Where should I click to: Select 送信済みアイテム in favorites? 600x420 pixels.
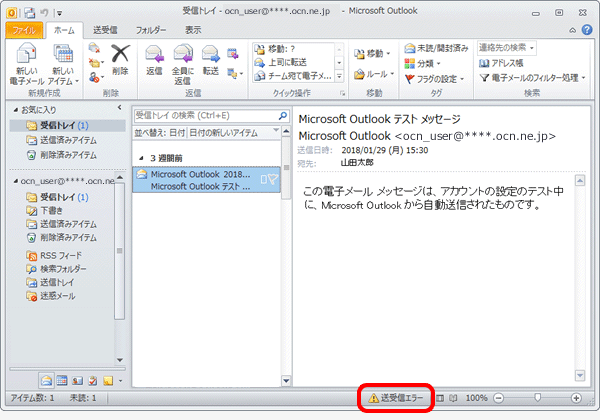coord(67,140)
